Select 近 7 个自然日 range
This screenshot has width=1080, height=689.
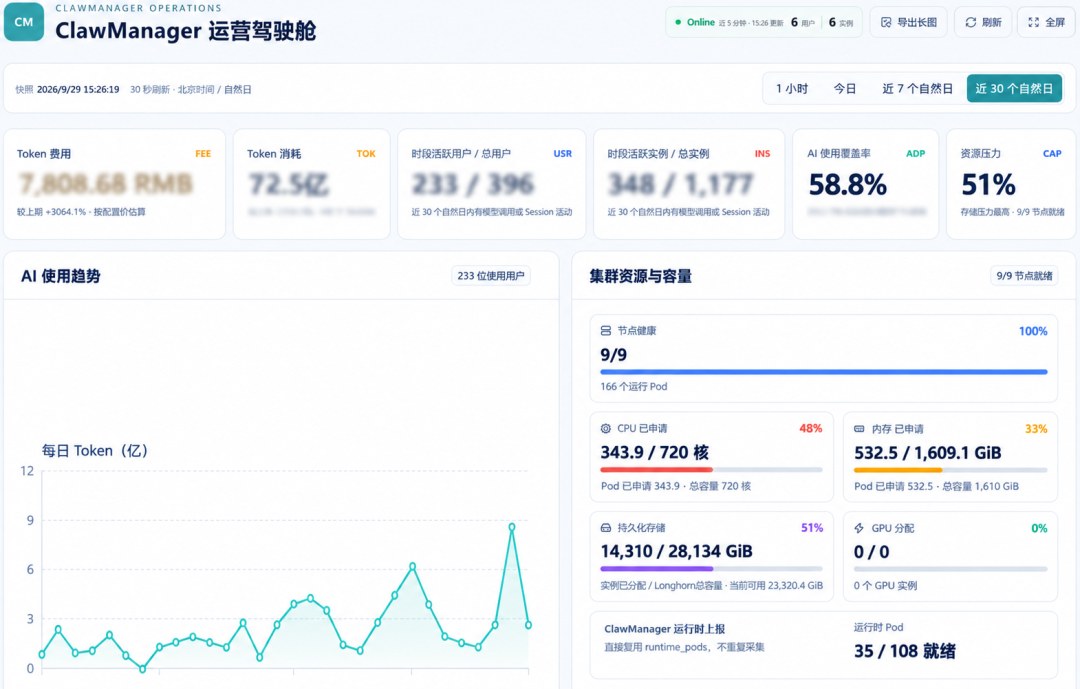point(917,89)
